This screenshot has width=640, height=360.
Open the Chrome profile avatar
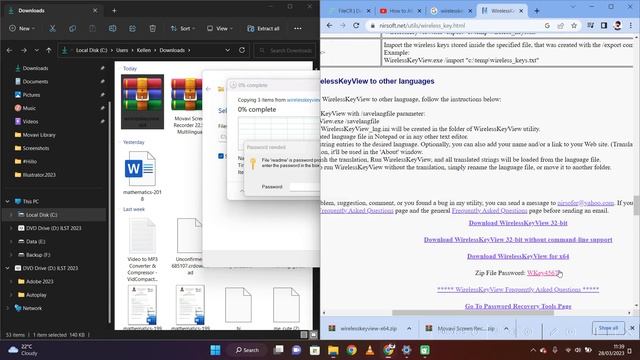(x=617, y=25)
